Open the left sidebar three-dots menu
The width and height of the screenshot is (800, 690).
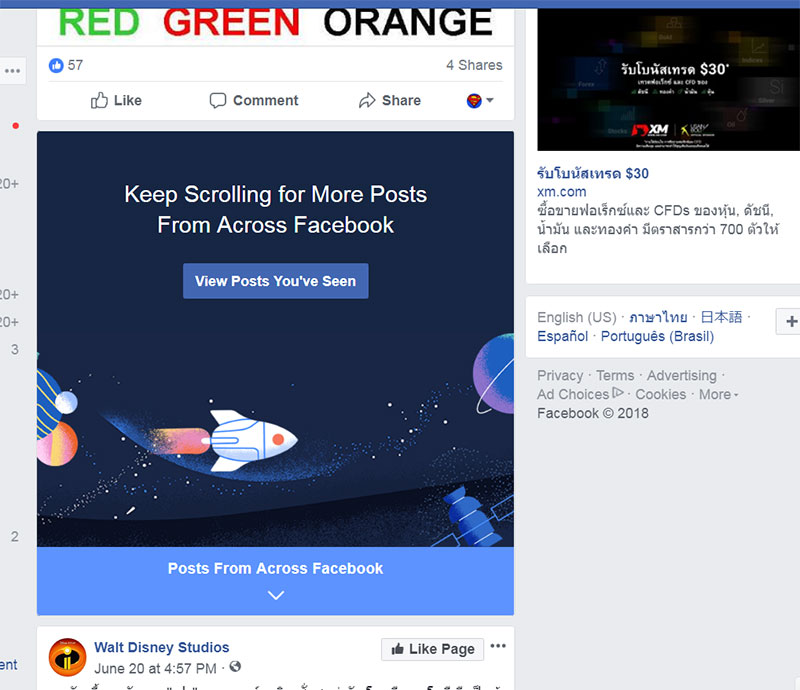pyautogui.click(x=13, y=71)
